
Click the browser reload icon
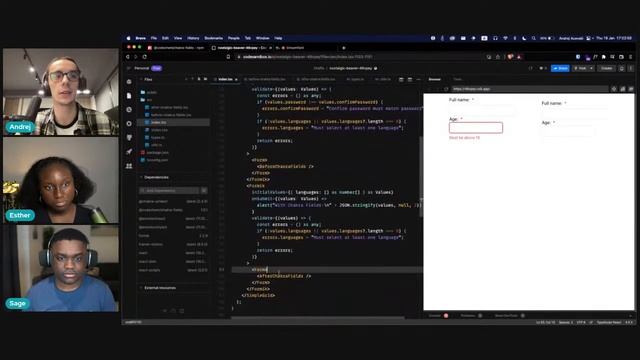(x=144, y=57)
